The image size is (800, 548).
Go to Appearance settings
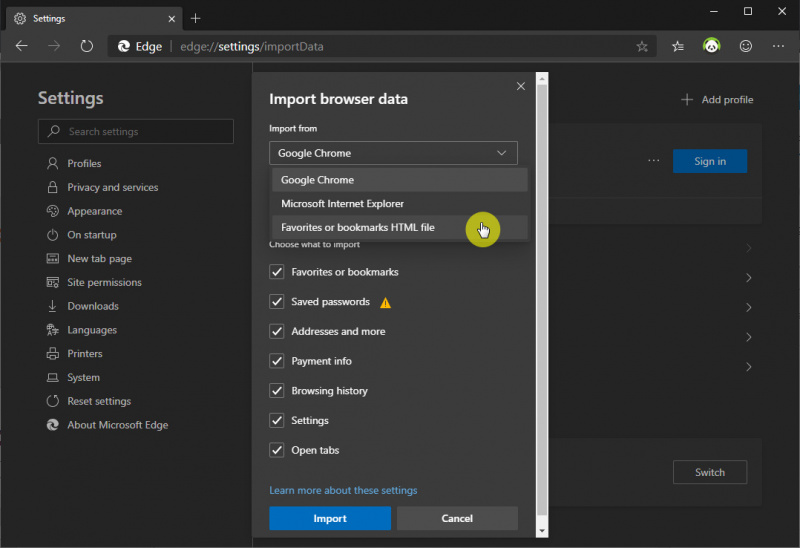pos(85,211)
